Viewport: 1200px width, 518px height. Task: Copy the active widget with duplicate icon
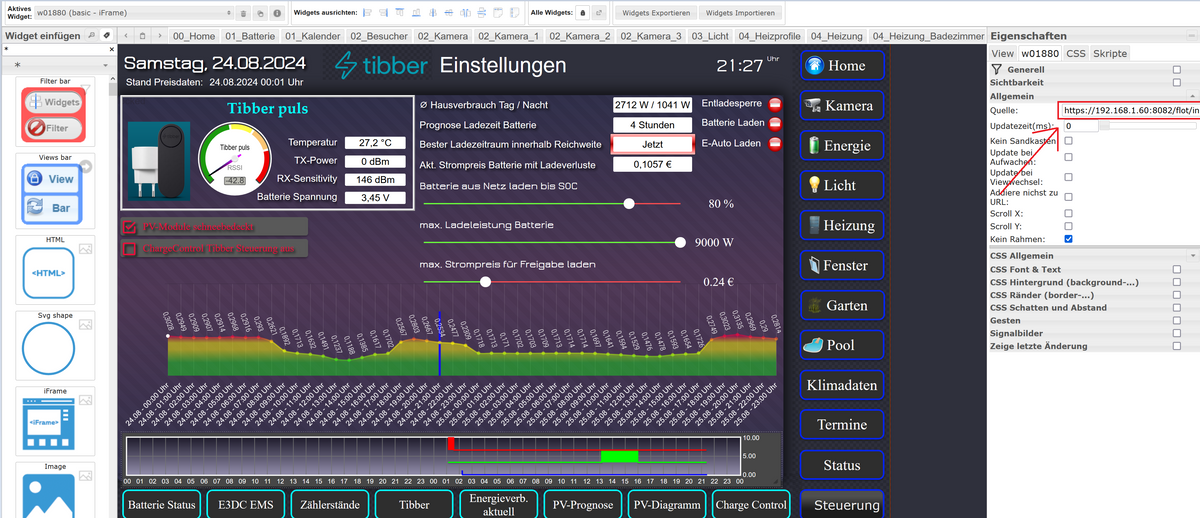[260, 13]
